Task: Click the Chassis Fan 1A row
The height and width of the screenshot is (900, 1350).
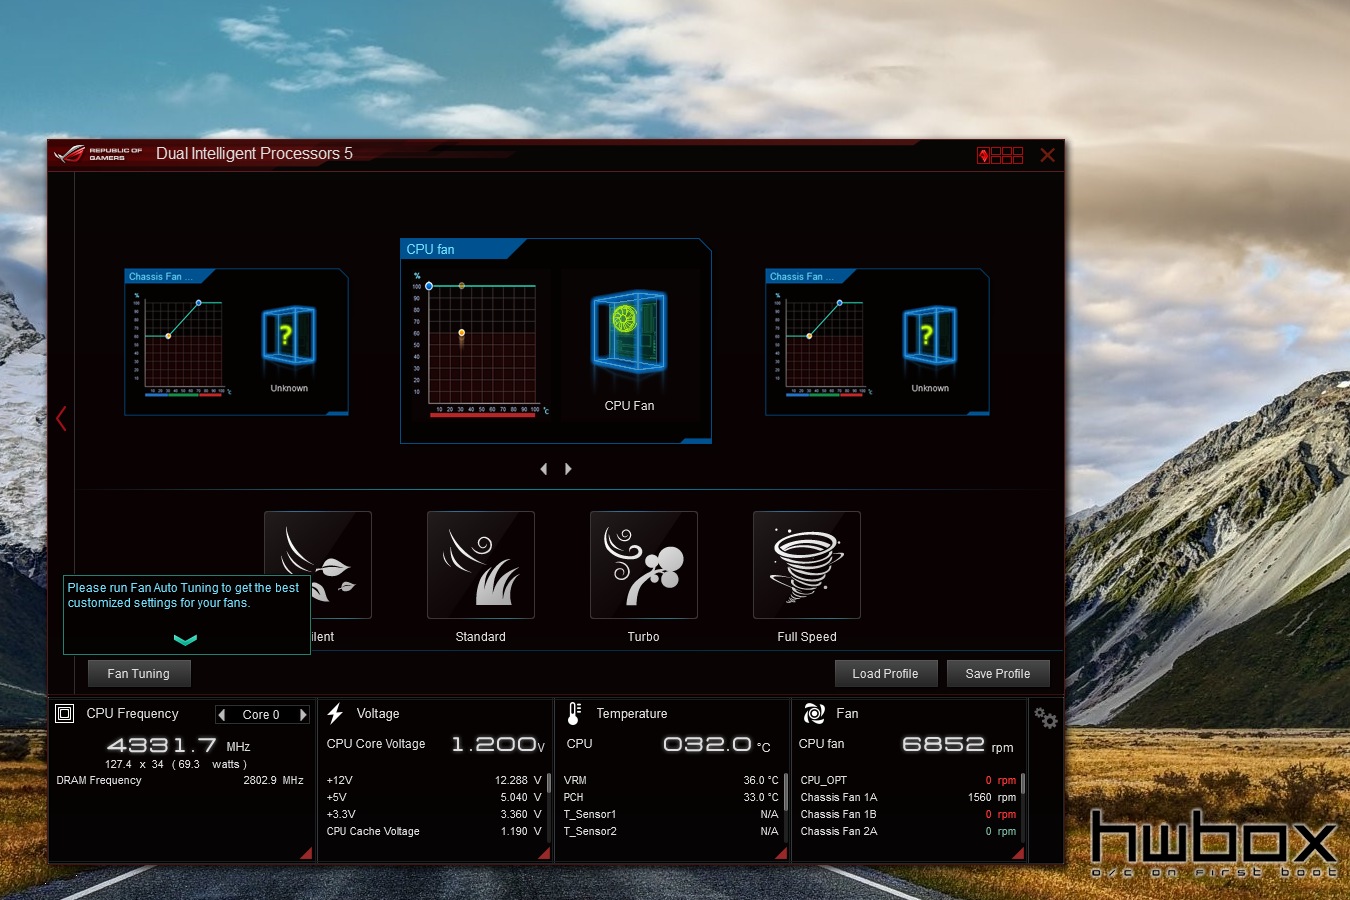Action: pos(908,797)
